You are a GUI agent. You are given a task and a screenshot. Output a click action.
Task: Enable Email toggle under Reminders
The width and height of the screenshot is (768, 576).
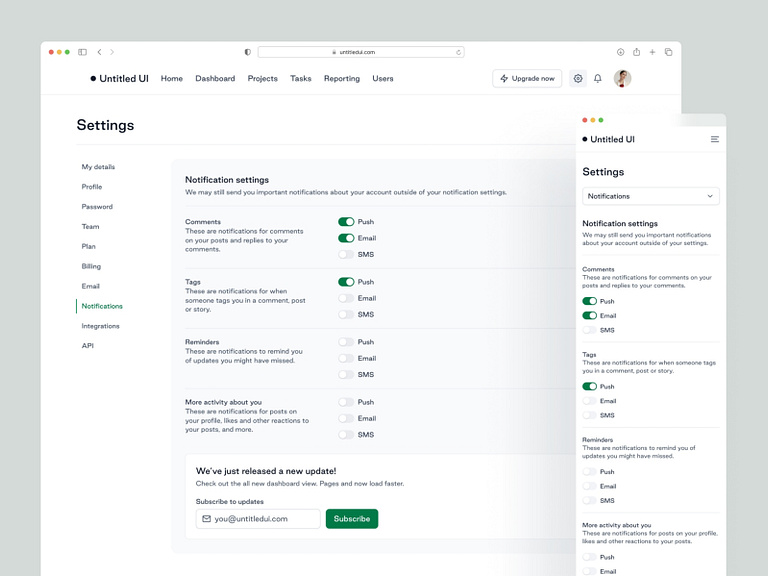click(346, 358)
